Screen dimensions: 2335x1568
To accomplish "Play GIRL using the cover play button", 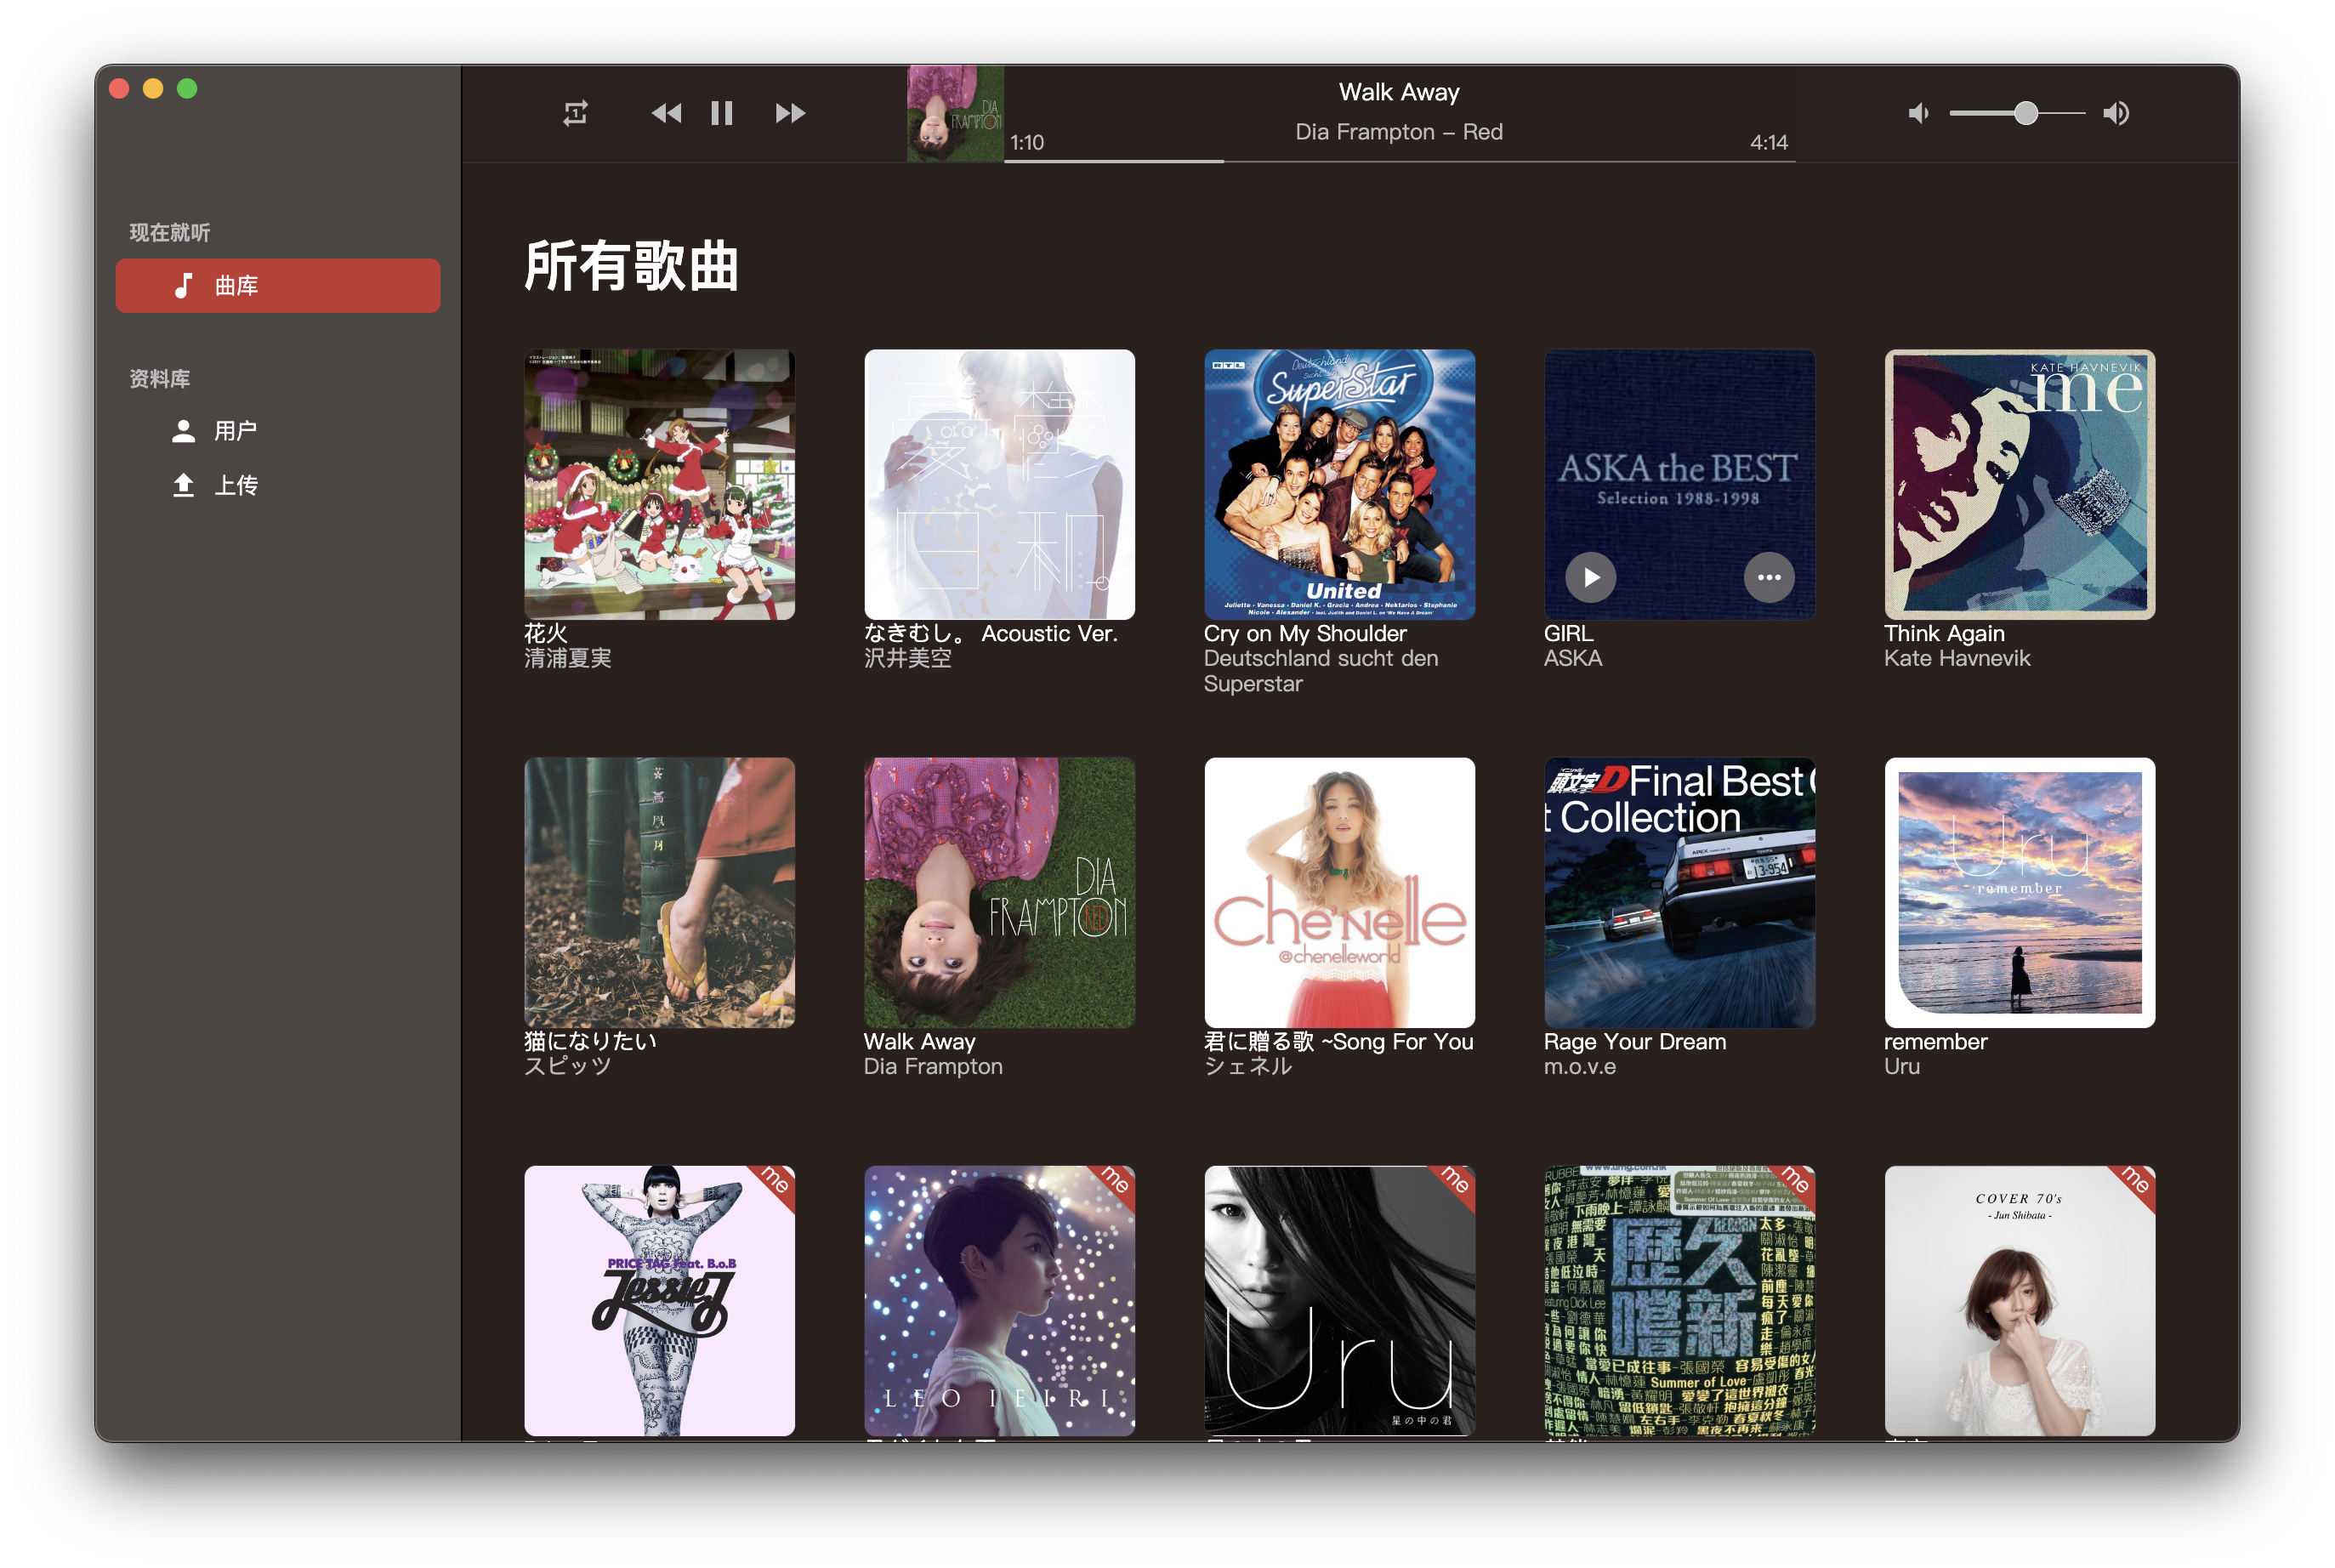I will (1590, 577).
